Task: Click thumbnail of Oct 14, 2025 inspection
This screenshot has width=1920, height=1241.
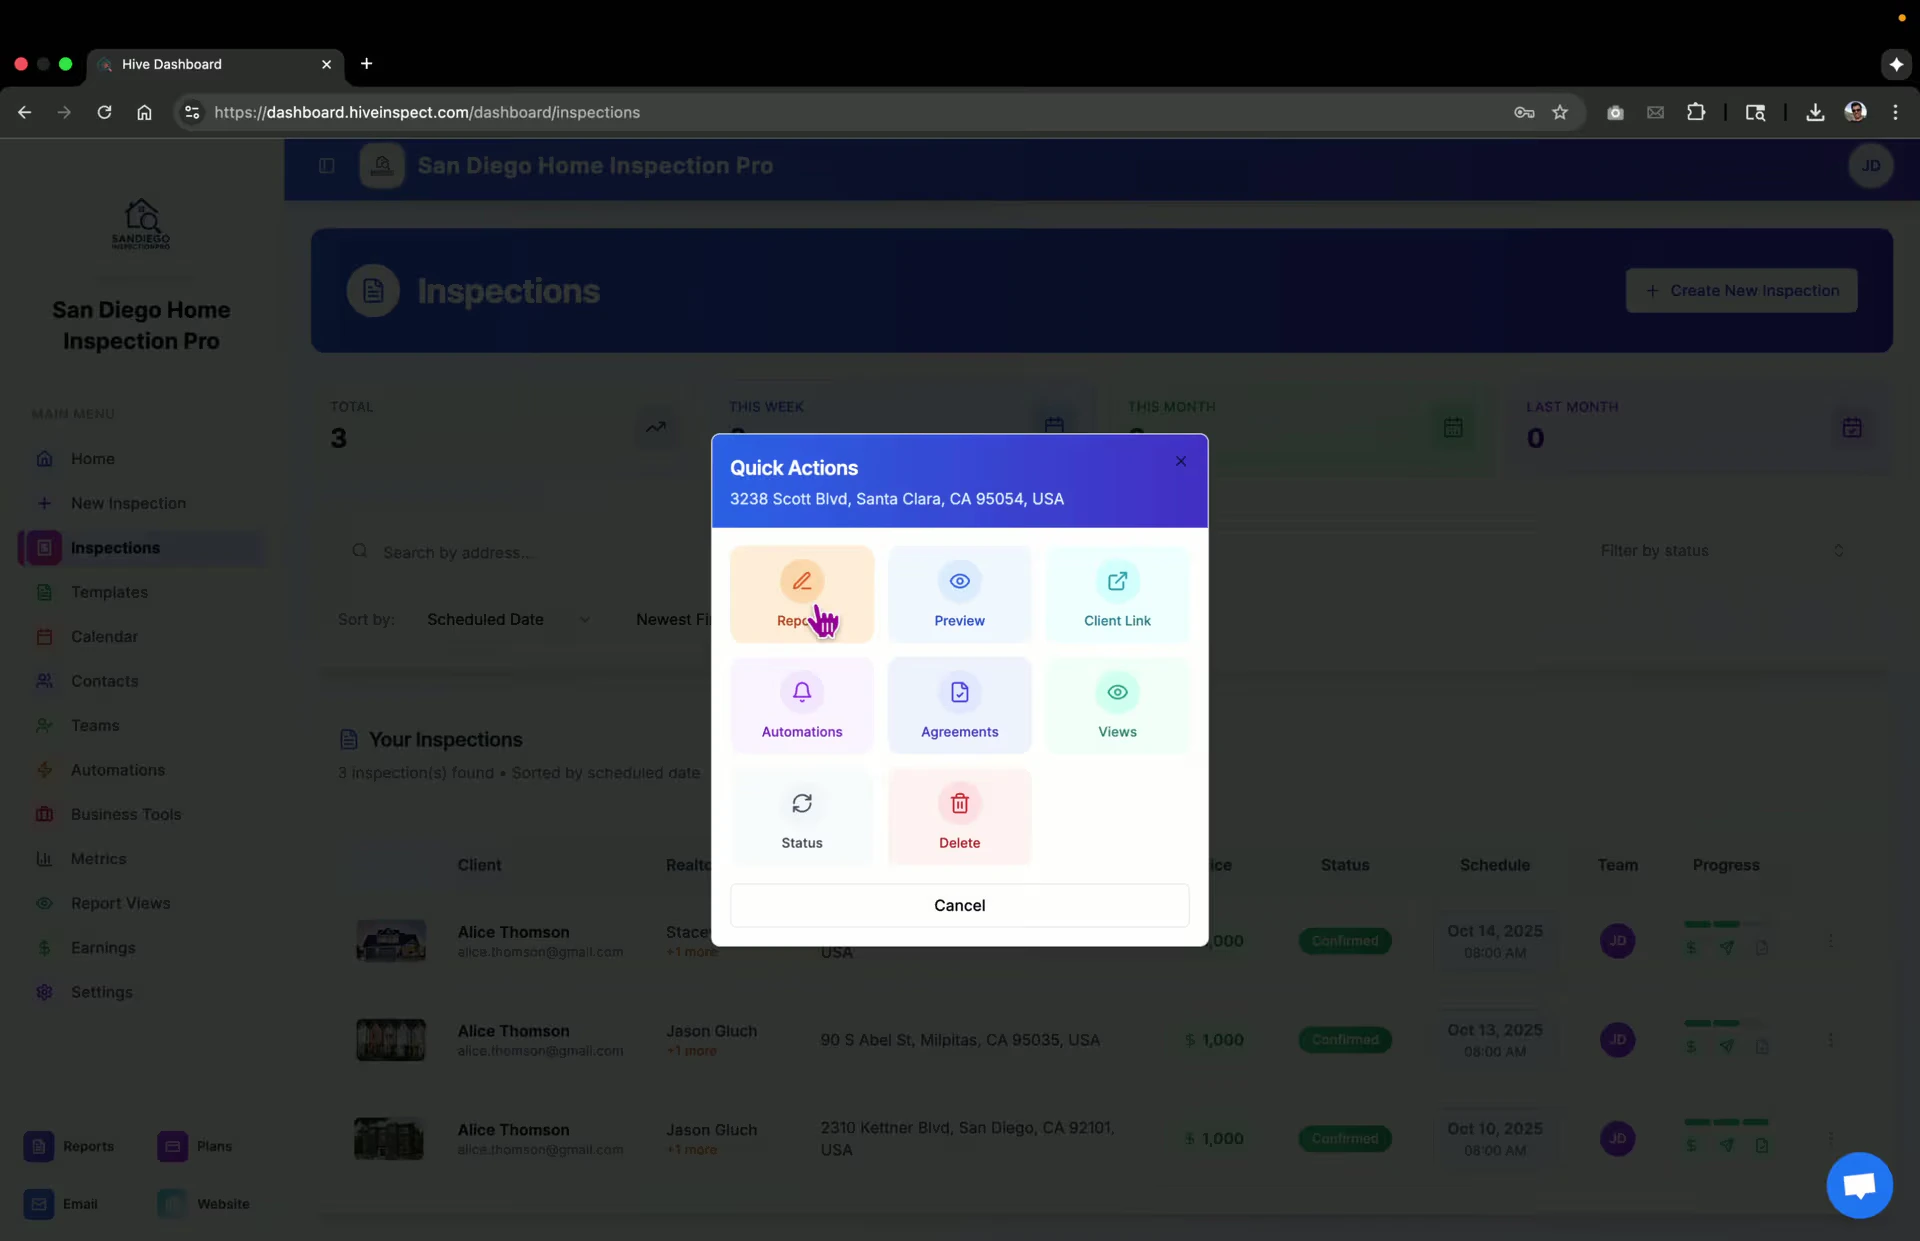Action: coord(391,941)
